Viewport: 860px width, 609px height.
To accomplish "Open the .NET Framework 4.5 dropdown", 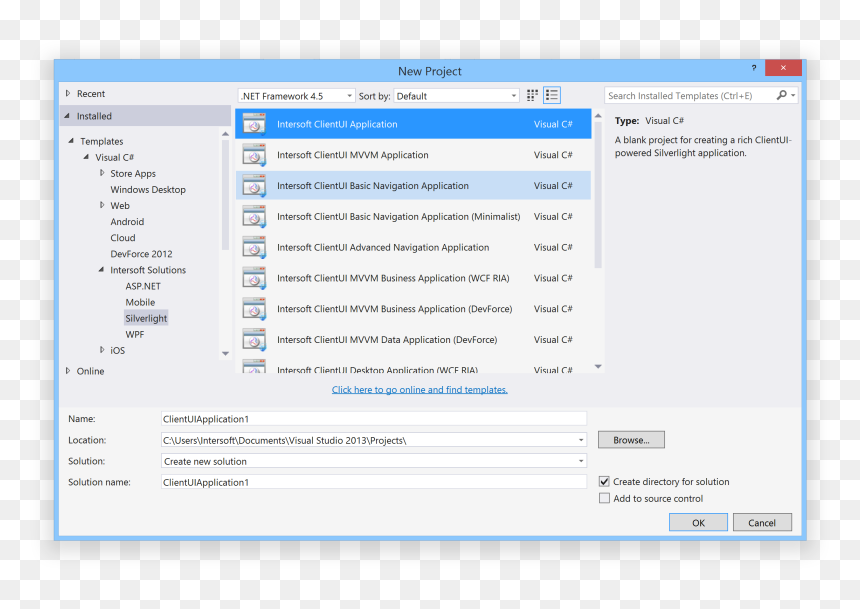I will [349, 96].
